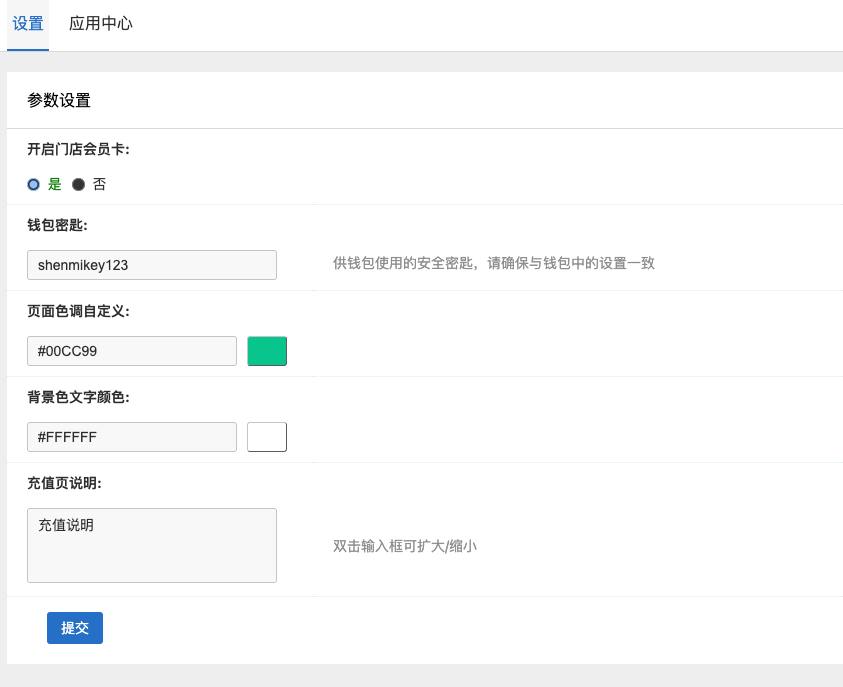Click inside the 充值说明 textarea
843x687 pixels.
[152, 545]
